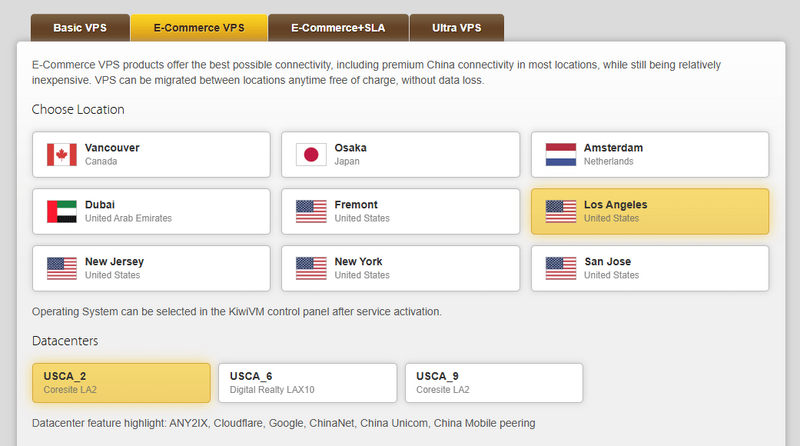Click the US flag beside Fremont
The height and width of the screenshot is (446, 800).
pyautogui.click(x=311, y=211)
